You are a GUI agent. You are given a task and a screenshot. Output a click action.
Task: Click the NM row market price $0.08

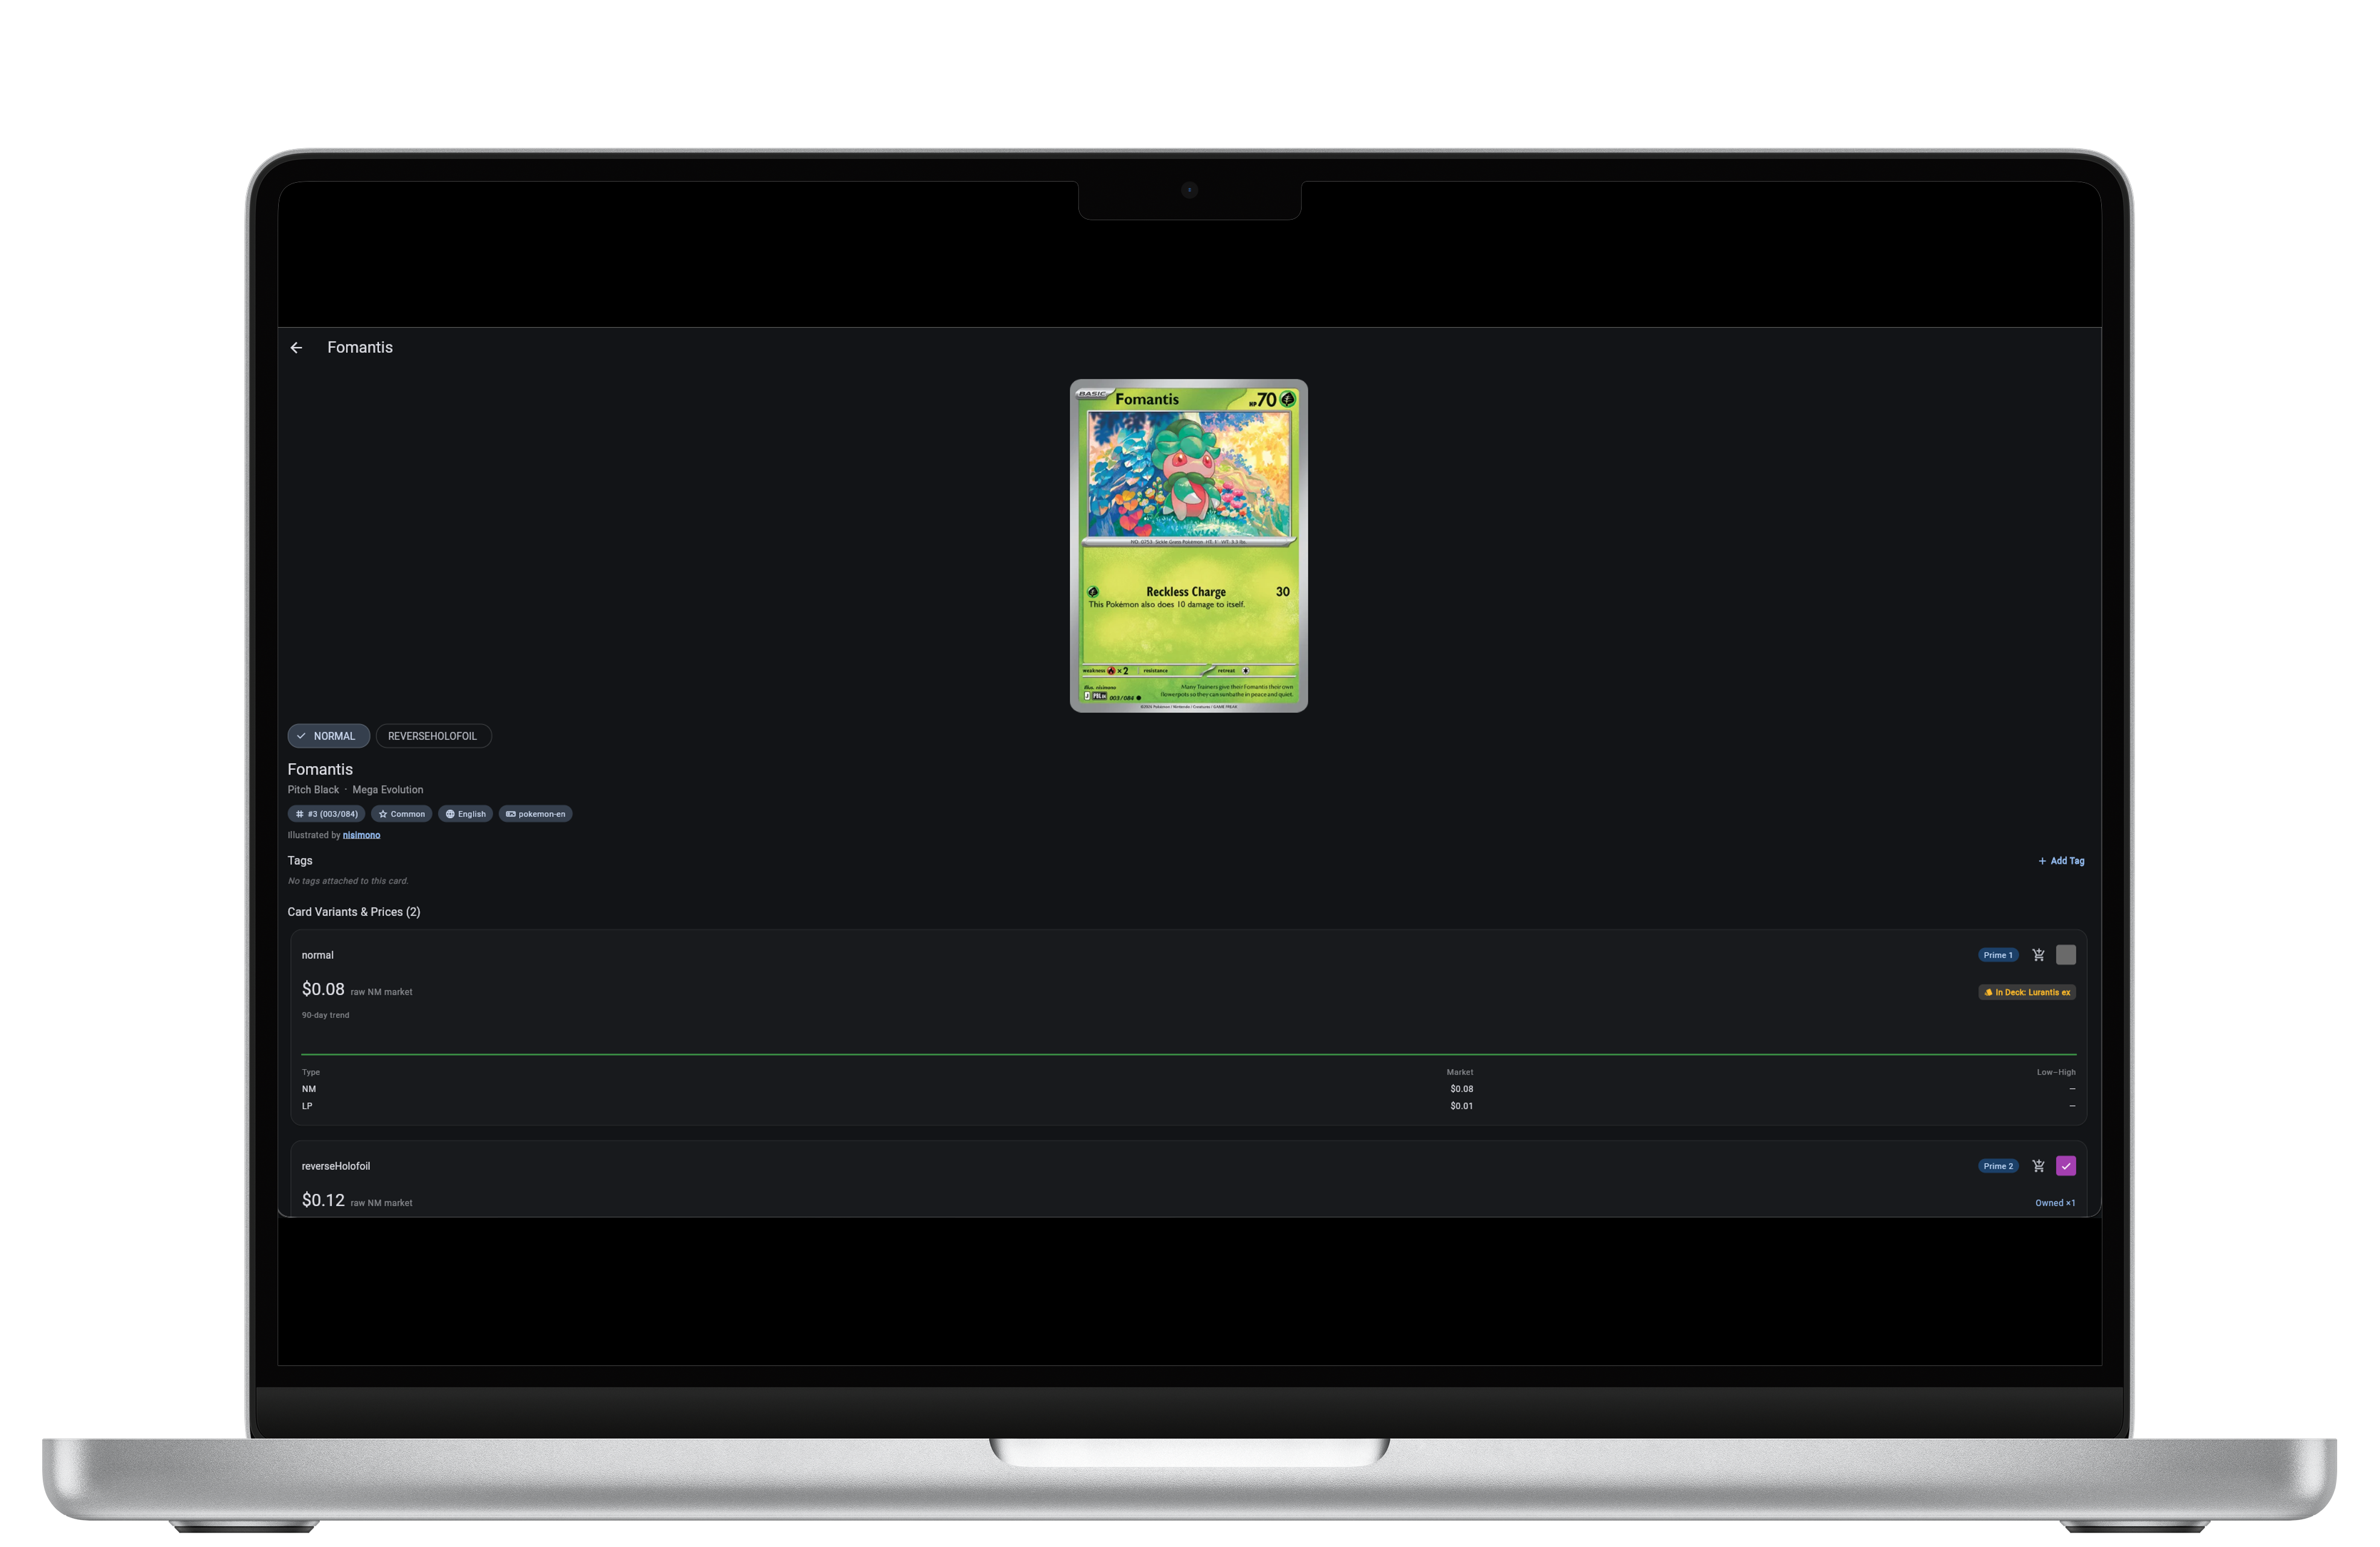tap(1461, 1089)
